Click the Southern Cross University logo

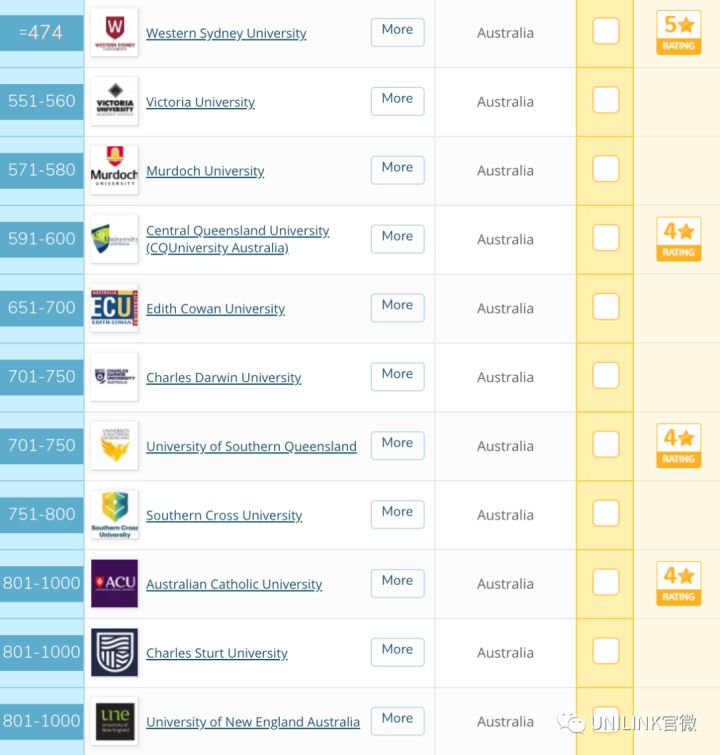pyautogui.click(x=115, y=514)
